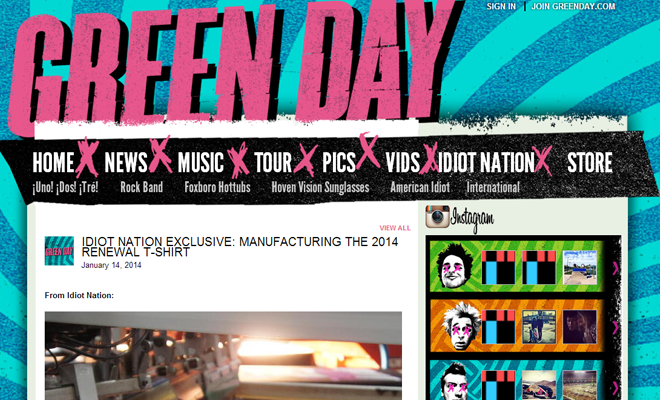660x400 pixels.
Task: Open the Foxboro Hottubs submenu link
Action: tap(217, 187)
